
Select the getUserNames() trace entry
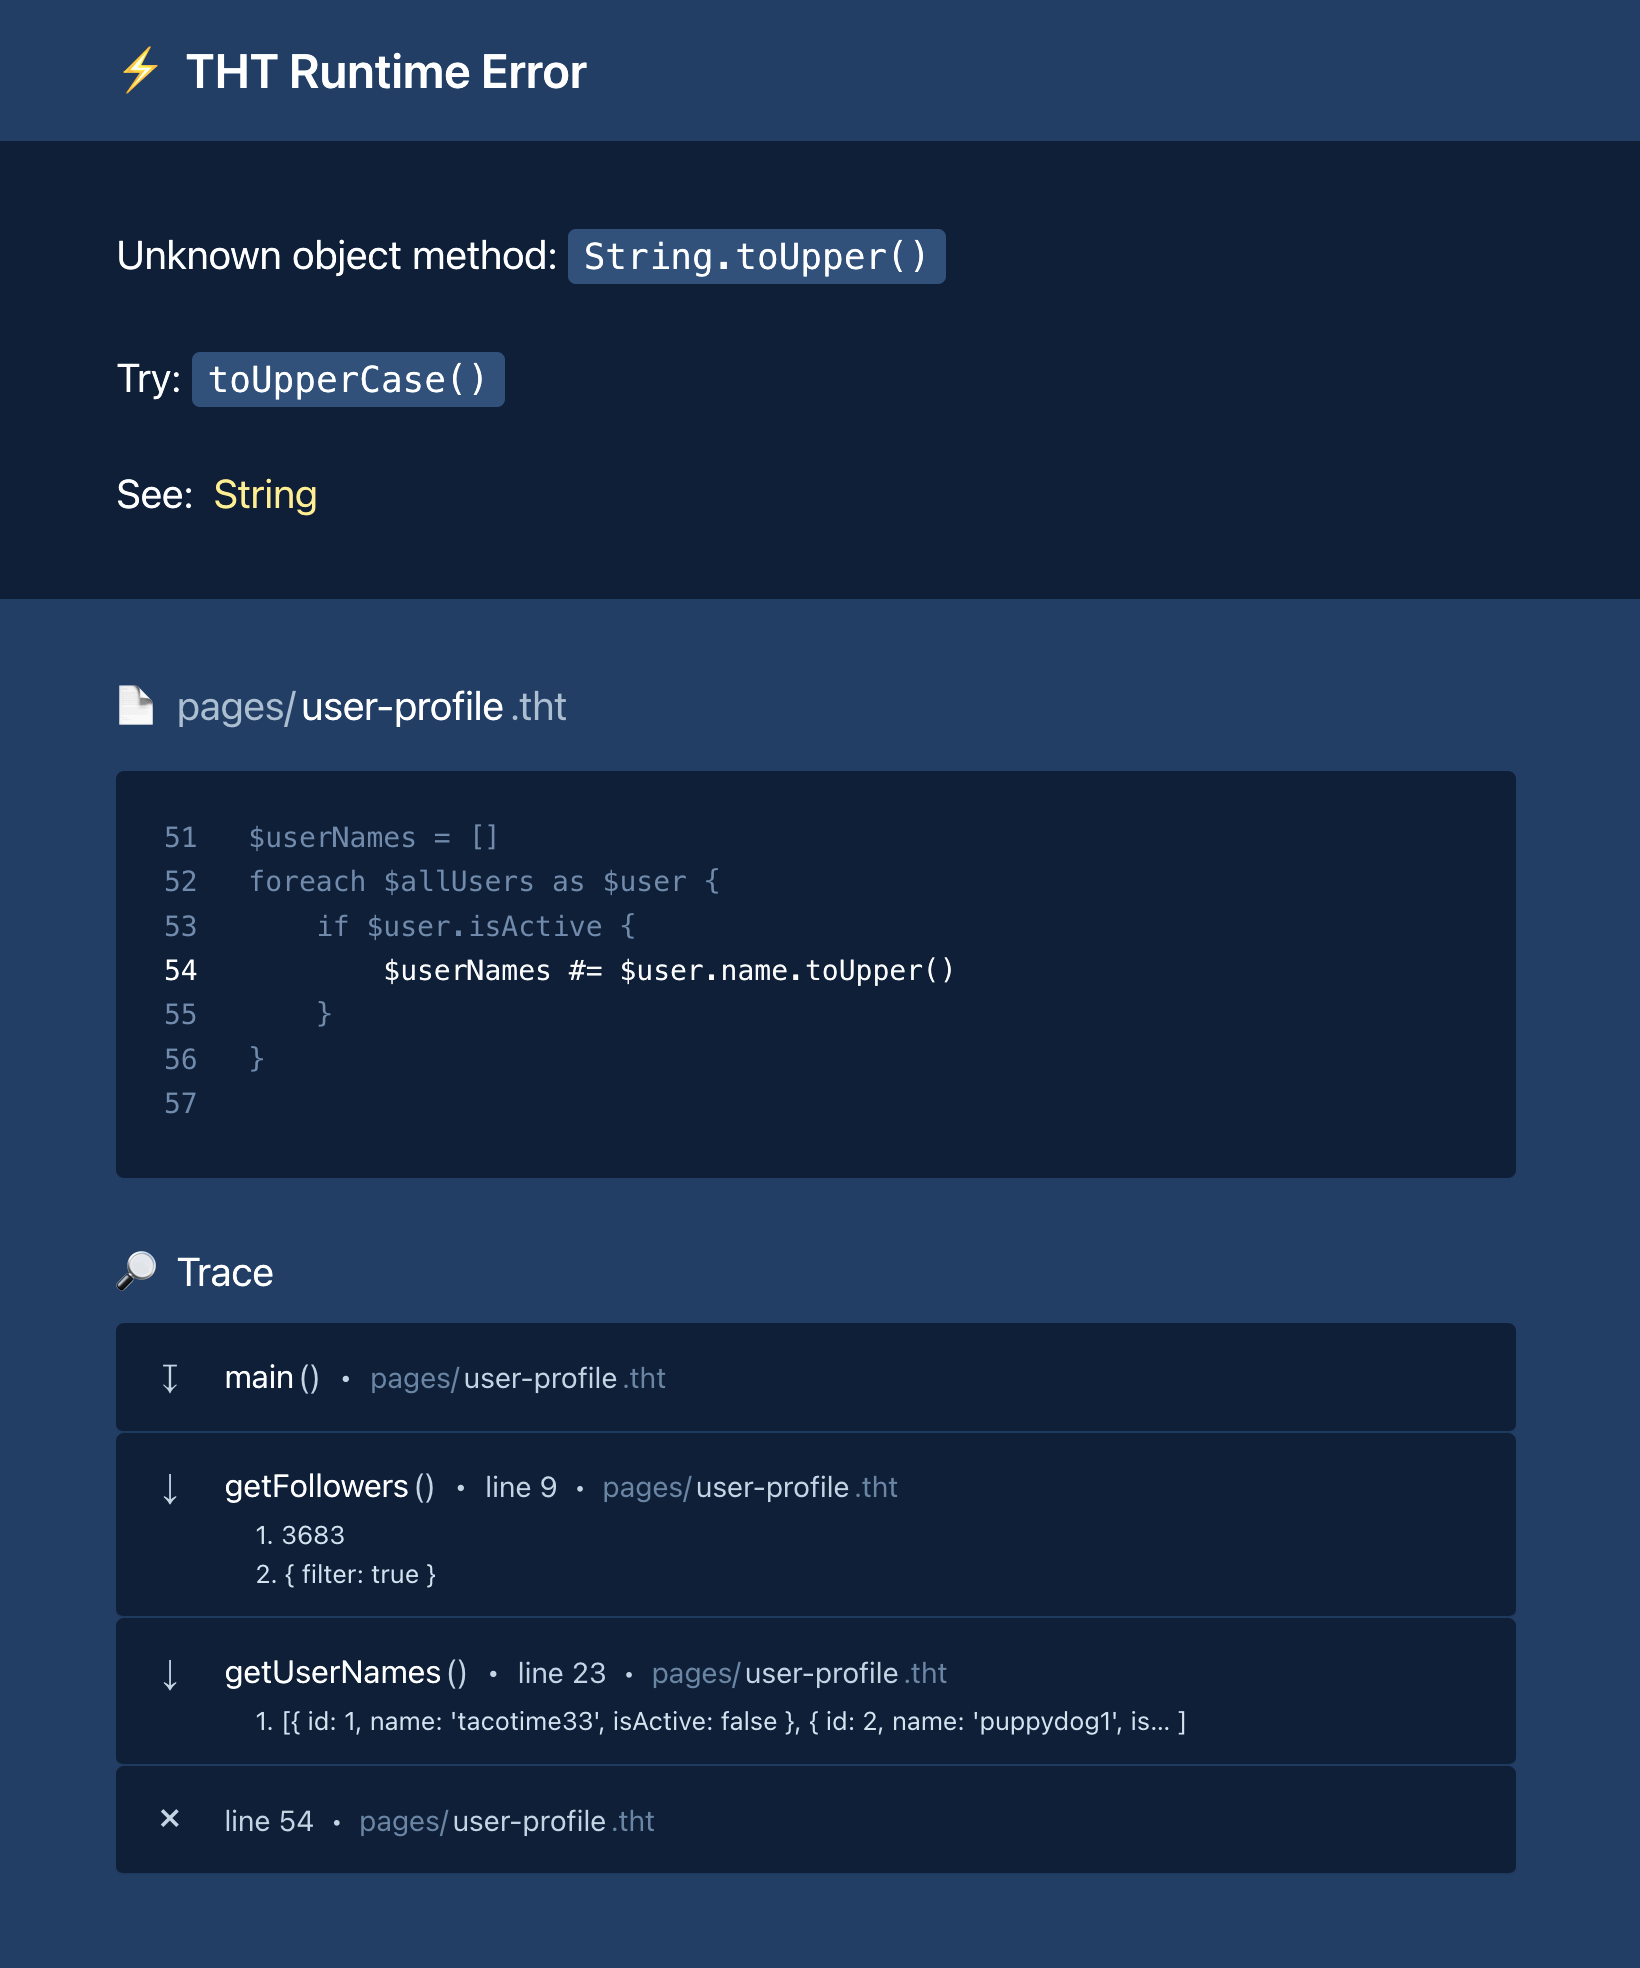(345, 1673)
